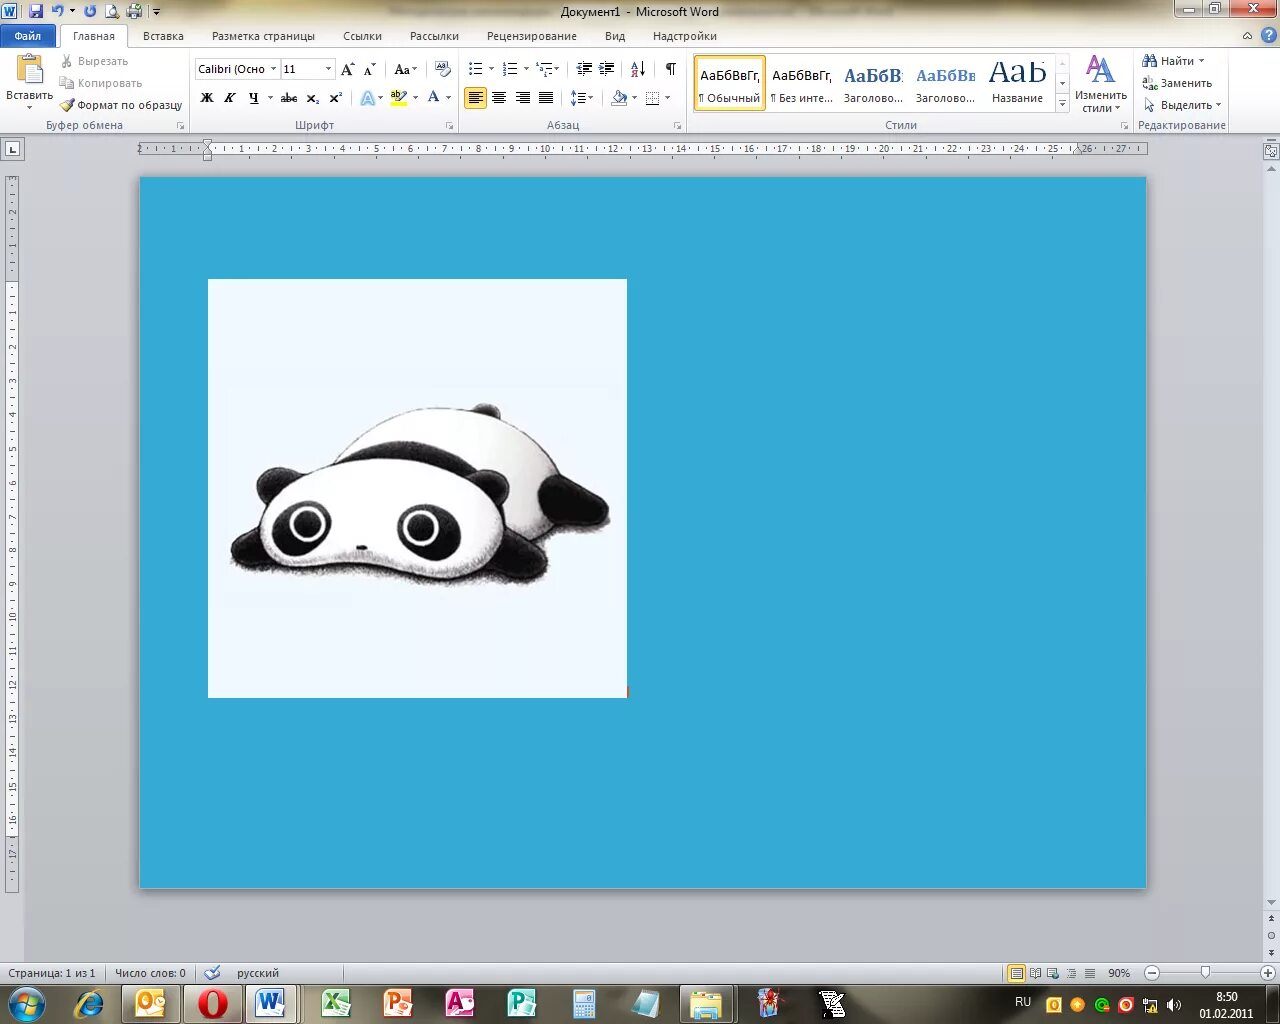Toggle superscript formatting
Screen dimensions: 1280x1024
(x=335, y=97)
